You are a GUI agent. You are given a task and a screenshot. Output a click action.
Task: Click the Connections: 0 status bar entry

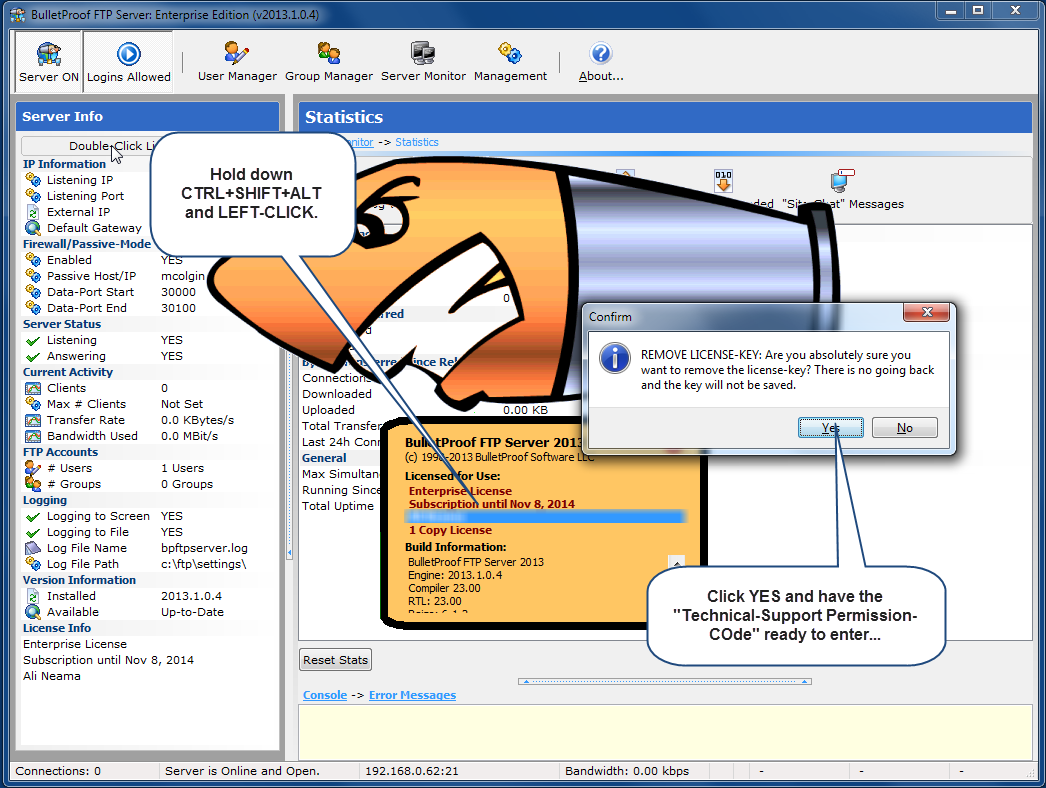58,771
